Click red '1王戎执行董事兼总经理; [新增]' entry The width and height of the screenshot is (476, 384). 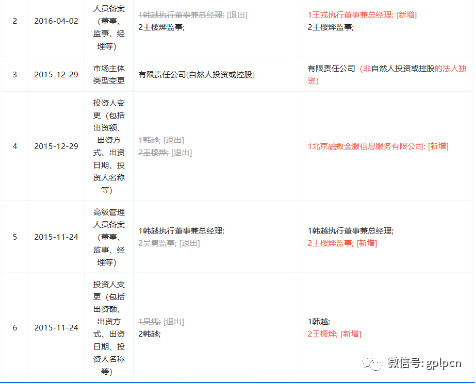(x=362, y=15)
